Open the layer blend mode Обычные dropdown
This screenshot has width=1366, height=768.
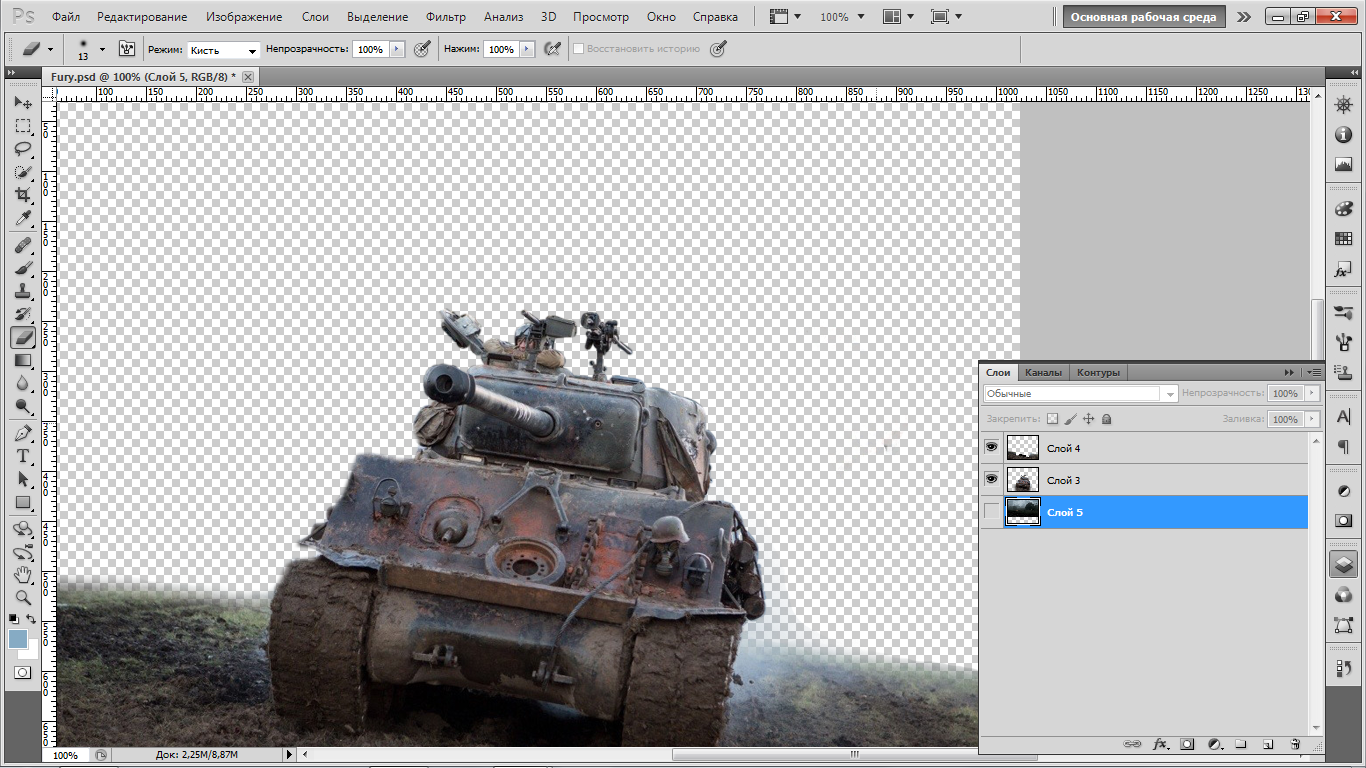point(1081,394)
